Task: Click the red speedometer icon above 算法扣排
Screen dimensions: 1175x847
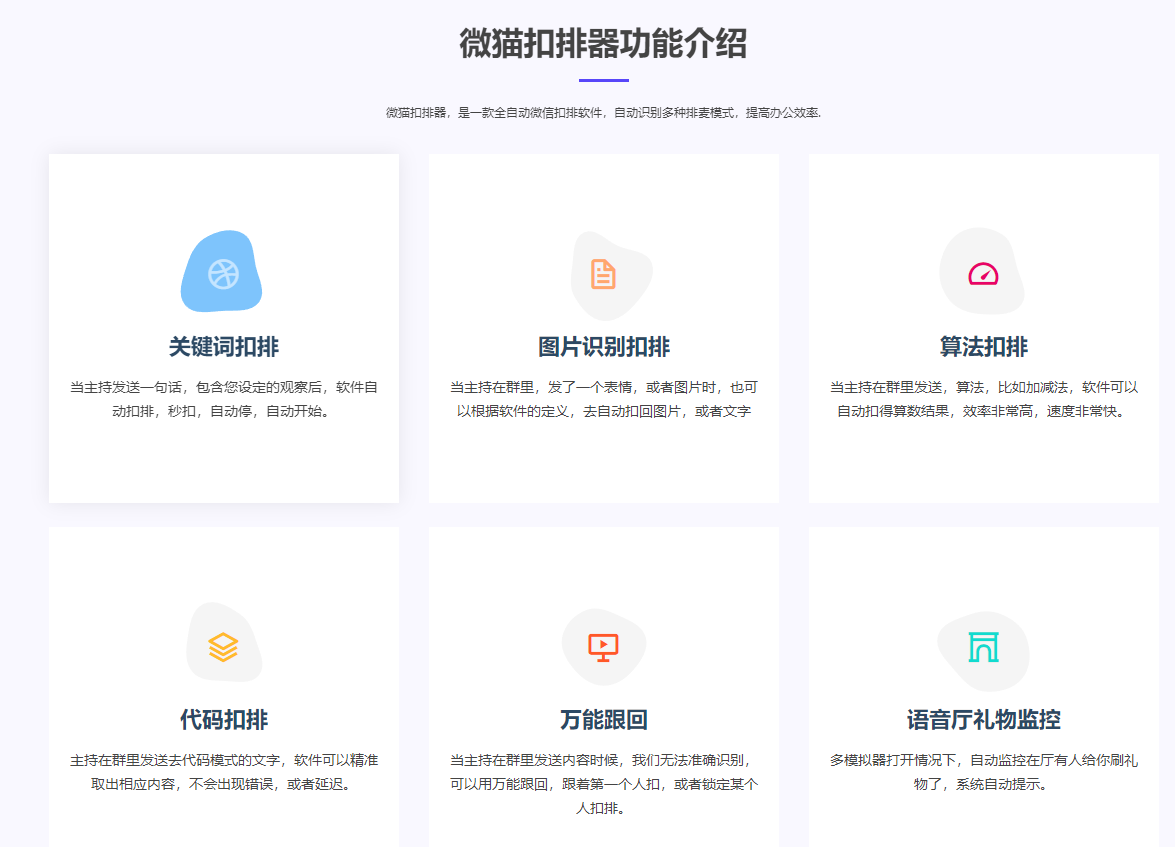Action: [983, 274]
